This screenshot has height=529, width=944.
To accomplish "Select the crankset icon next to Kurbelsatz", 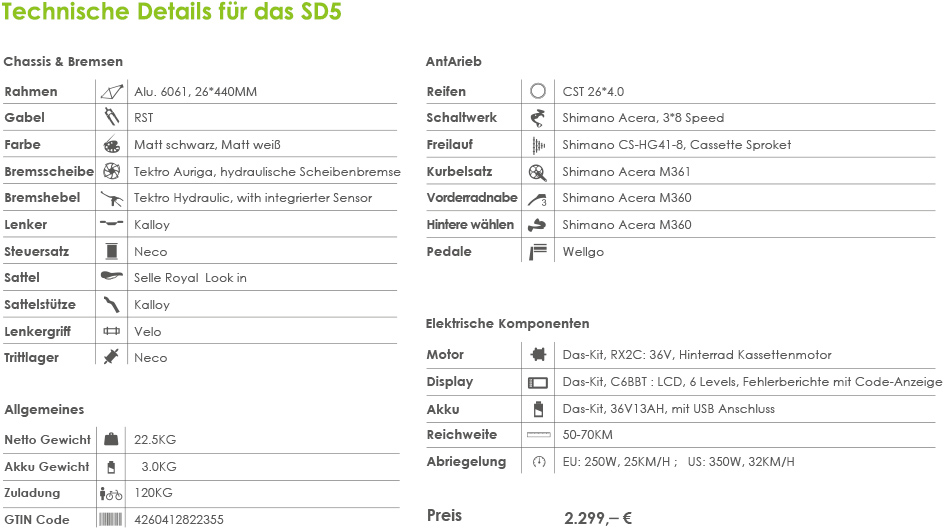I will [538, 172].
